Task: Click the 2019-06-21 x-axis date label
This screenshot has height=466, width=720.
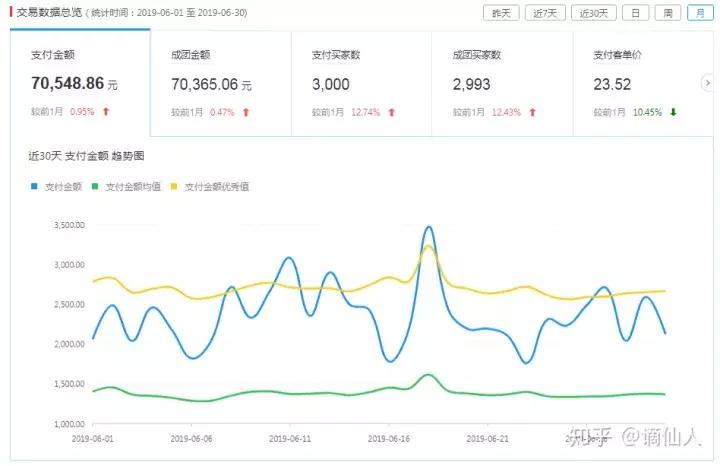Action: pos(488,439)
